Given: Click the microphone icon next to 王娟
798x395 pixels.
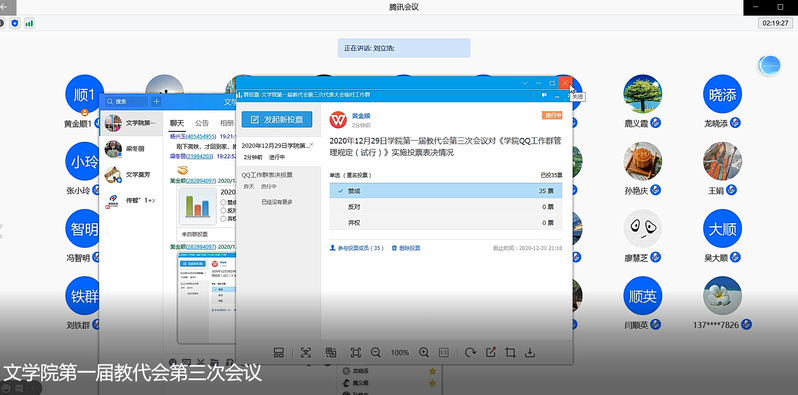Looking at the screenshot, I should [731, 190].
